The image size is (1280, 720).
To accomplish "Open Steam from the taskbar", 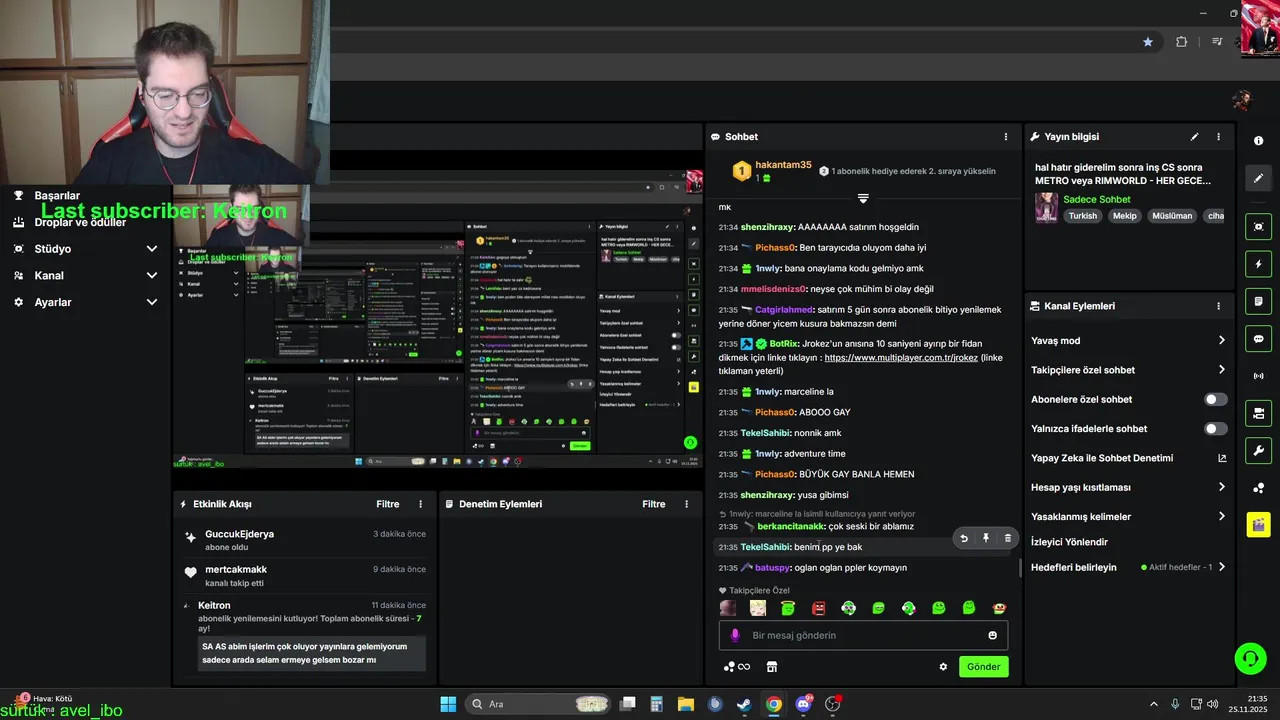I will tap(744, 704).
